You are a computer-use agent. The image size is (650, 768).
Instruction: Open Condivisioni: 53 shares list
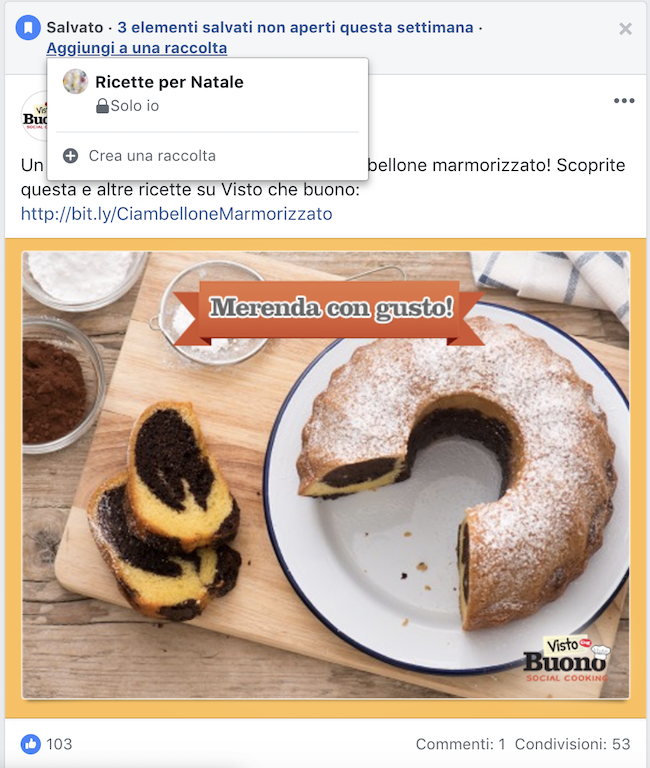[573, 744]
